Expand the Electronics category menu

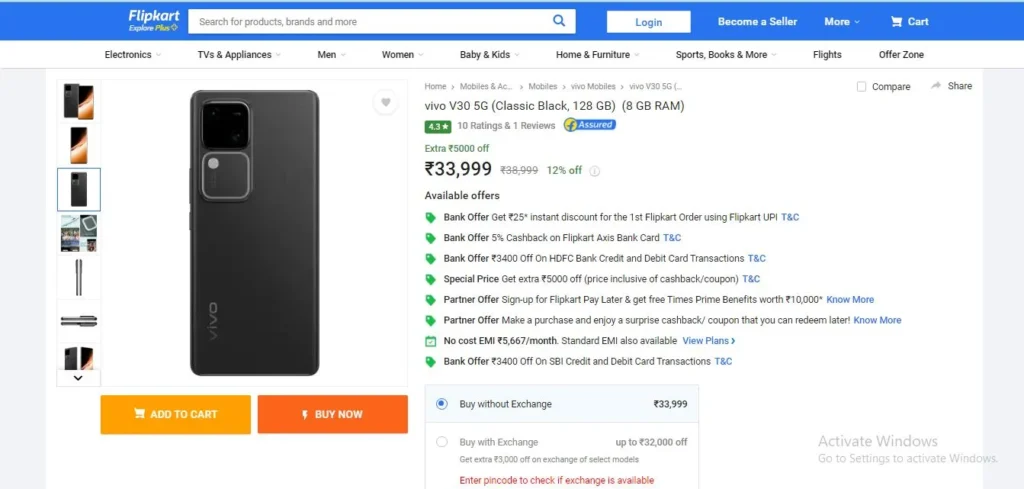pos(133,55)
